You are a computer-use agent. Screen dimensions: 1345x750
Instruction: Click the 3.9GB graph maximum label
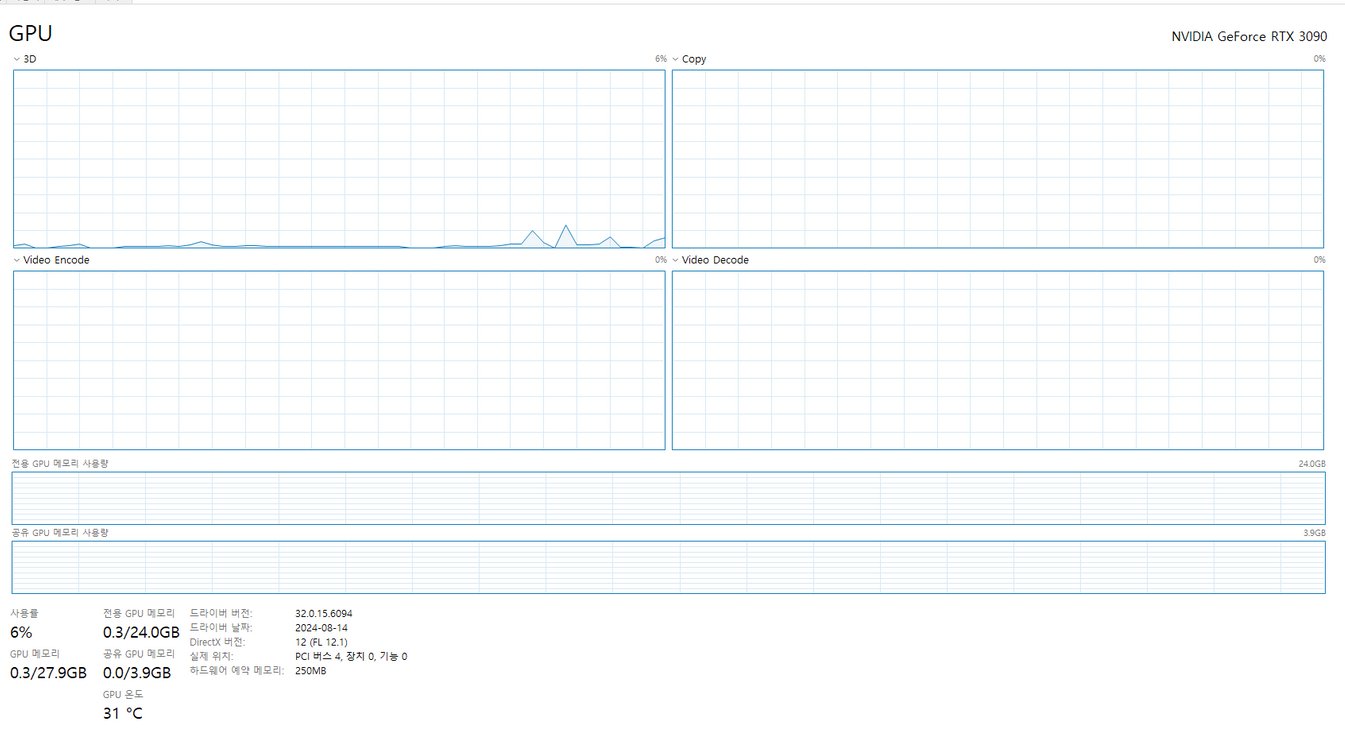click(x=1314, y=533)
